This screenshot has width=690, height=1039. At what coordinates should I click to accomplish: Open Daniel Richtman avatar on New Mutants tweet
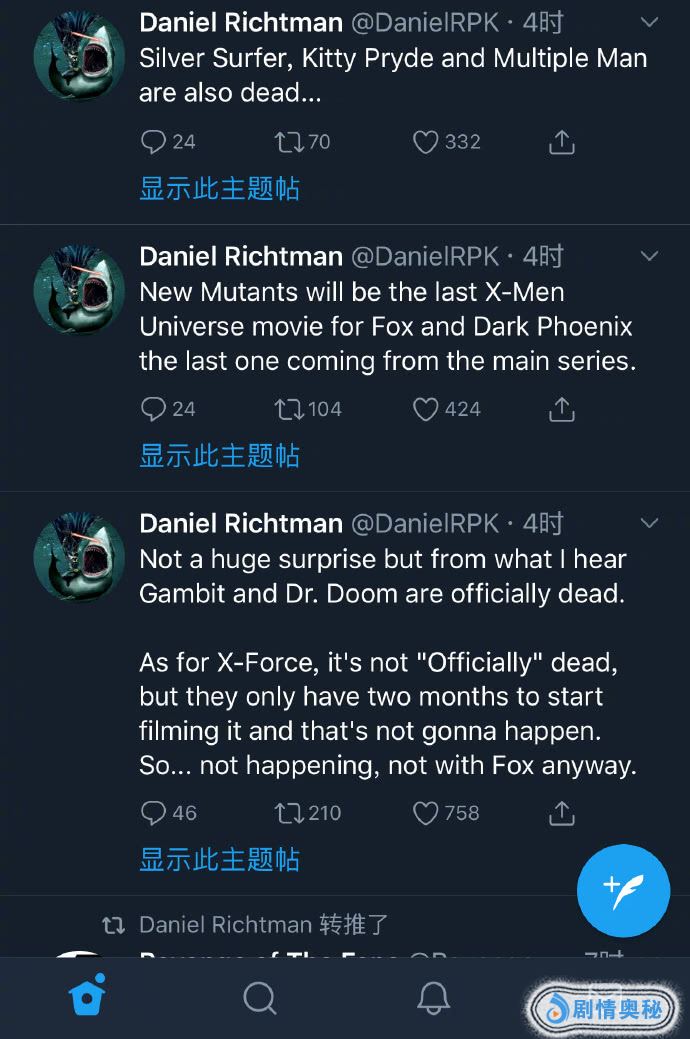(x=80, y=291)
